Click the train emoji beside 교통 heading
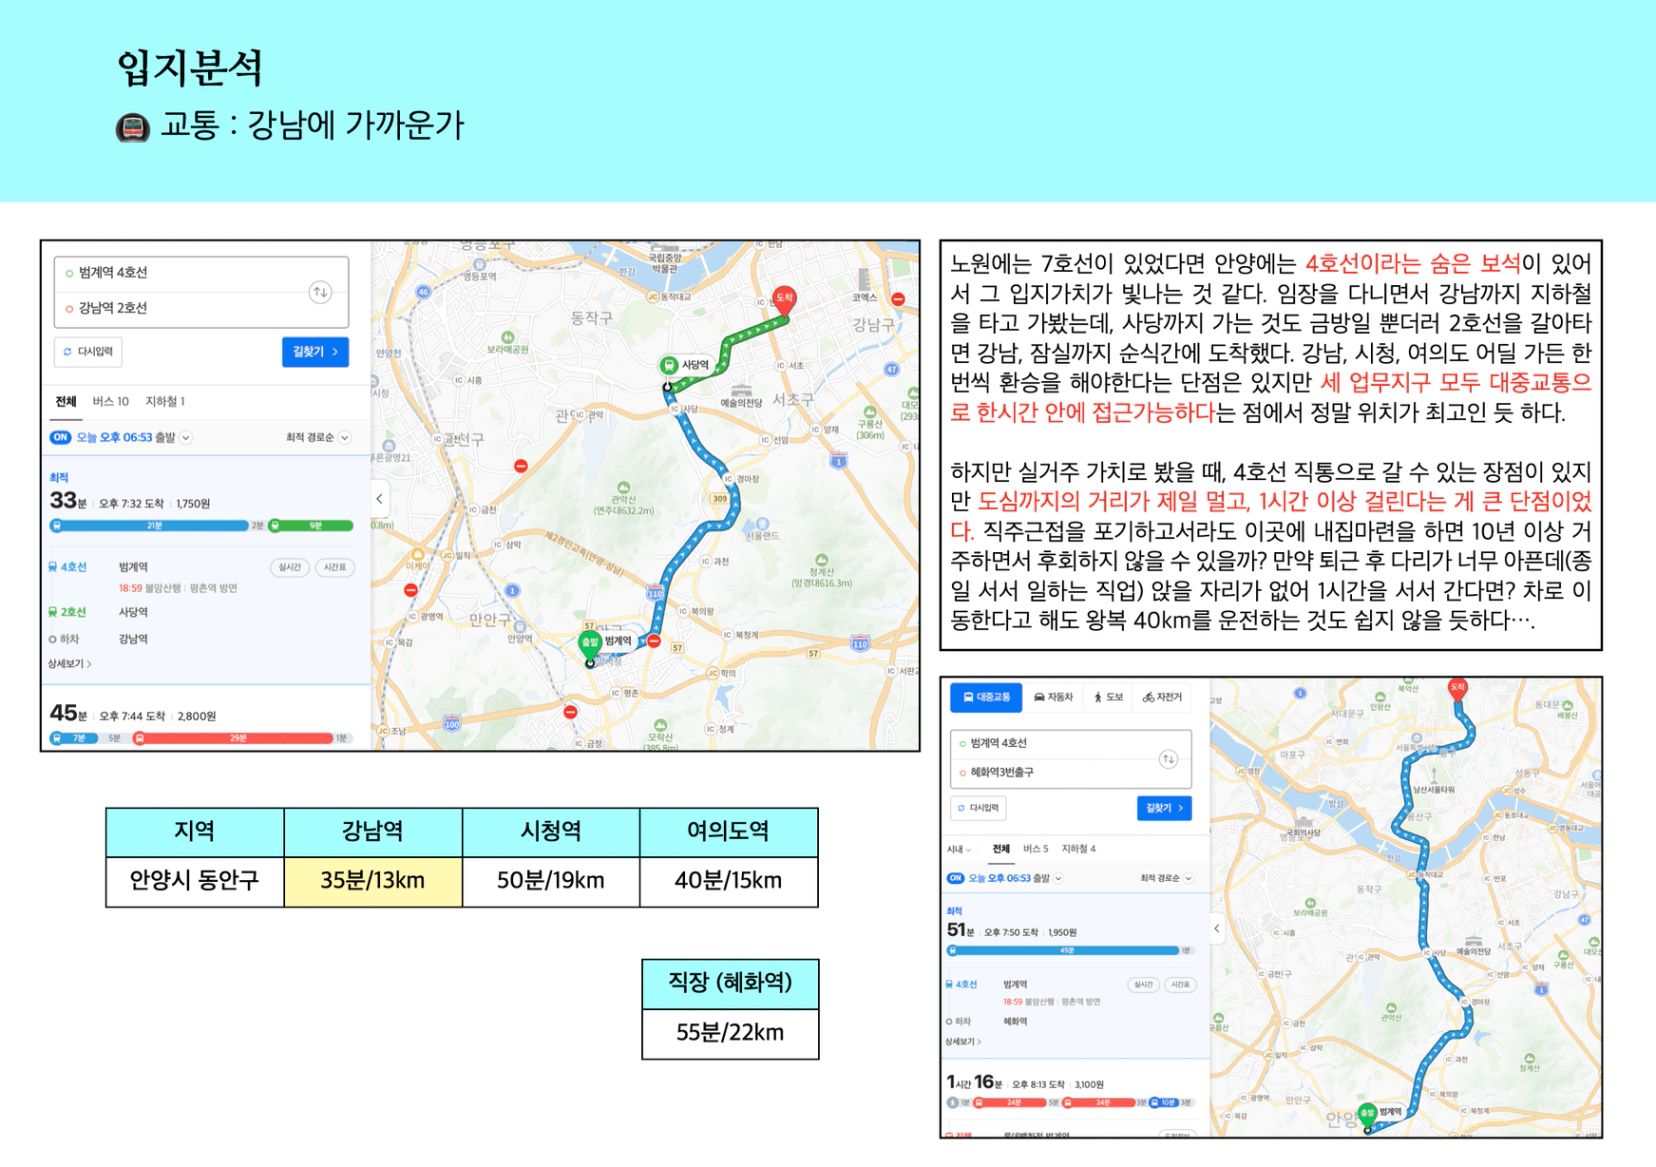This screenshot has width=1656, height=1167. click(133, 128)
